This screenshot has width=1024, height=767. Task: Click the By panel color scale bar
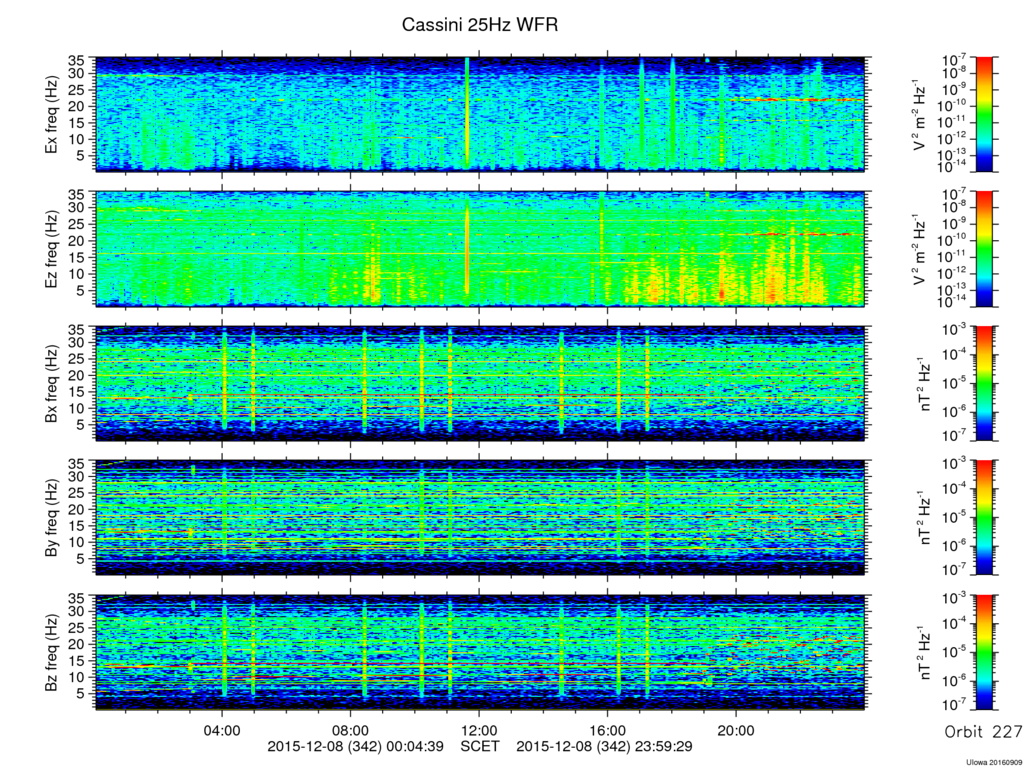point(984,517)
